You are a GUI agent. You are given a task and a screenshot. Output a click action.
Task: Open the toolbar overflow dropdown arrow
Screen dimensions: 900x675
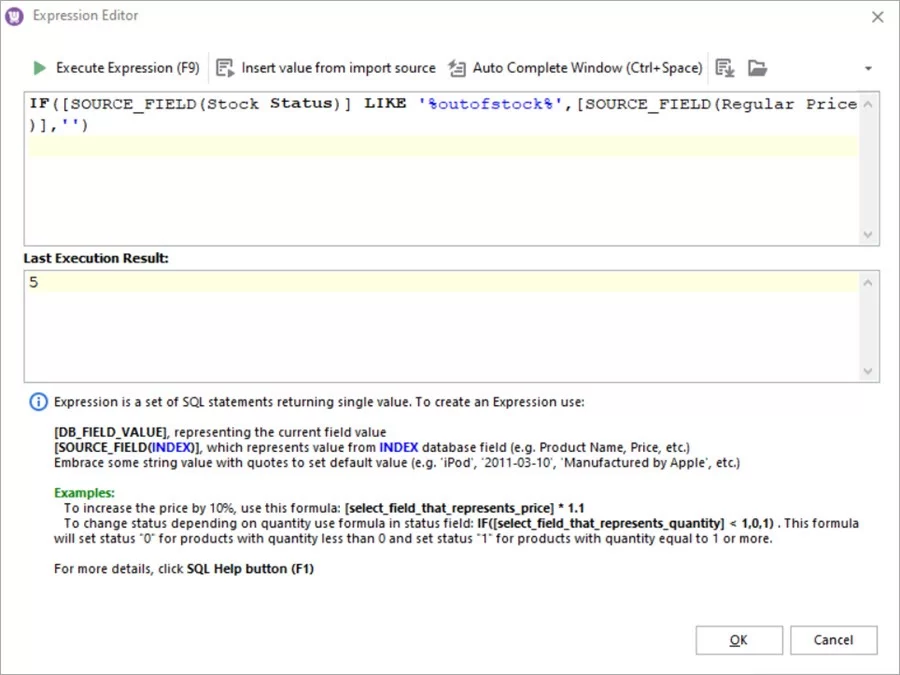[x=867, y=68]
